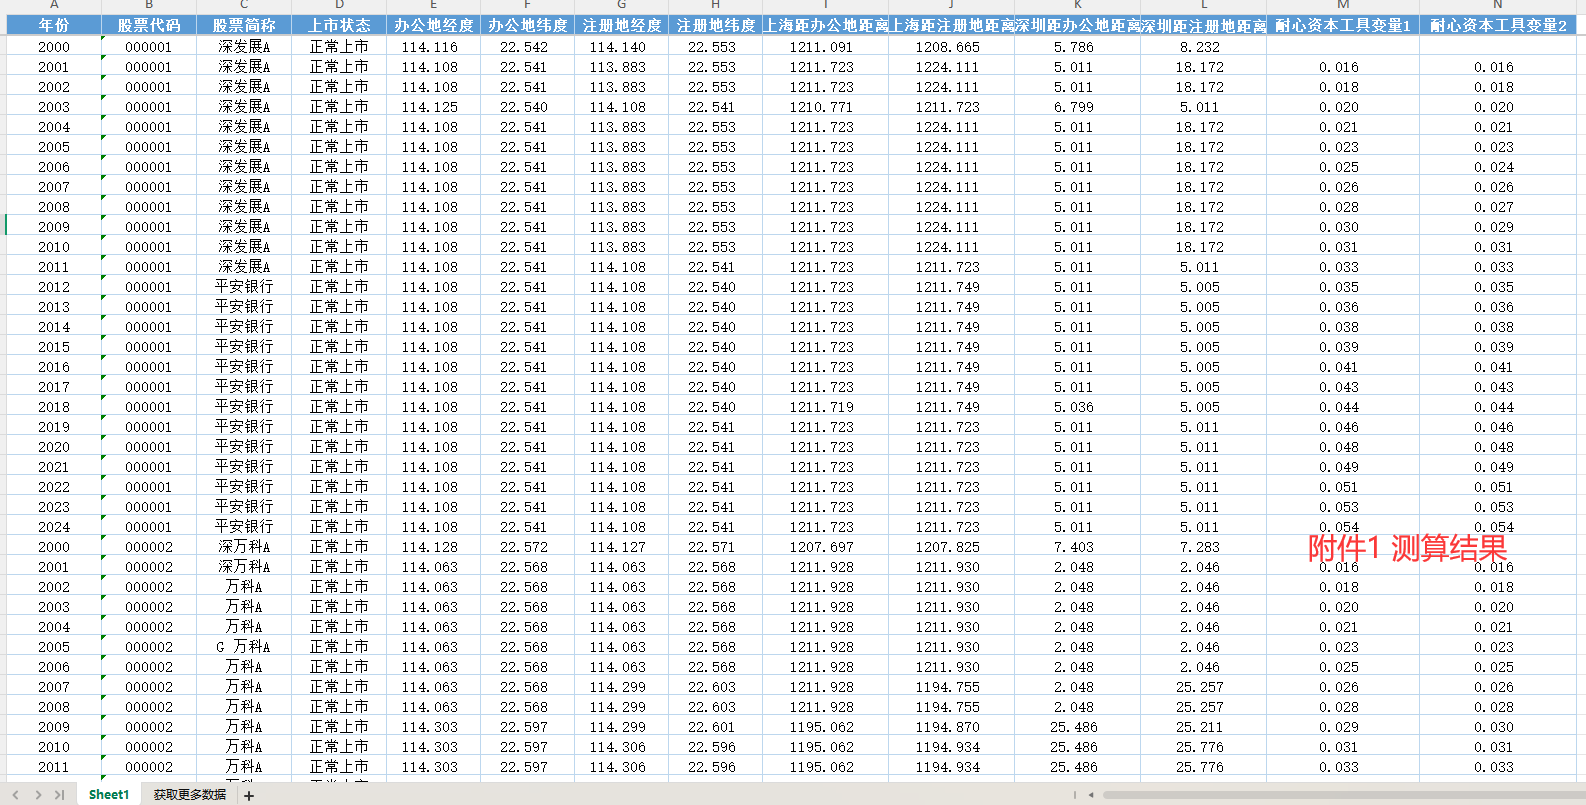Viewport: 1586px width, 805px height.
Task: Select the column A header letter
Action: pos(54,5)
